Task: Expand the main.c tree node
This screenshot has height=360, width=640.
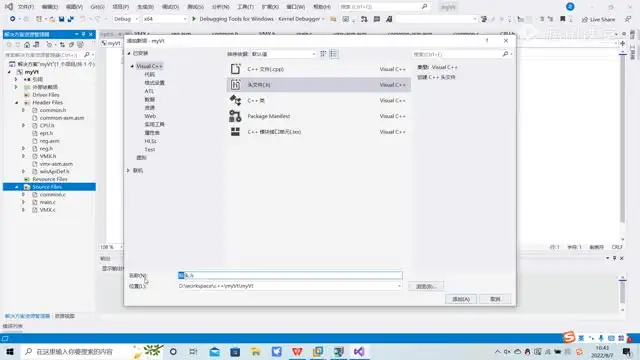Action: pyautogui.click(x=24, y=202)
